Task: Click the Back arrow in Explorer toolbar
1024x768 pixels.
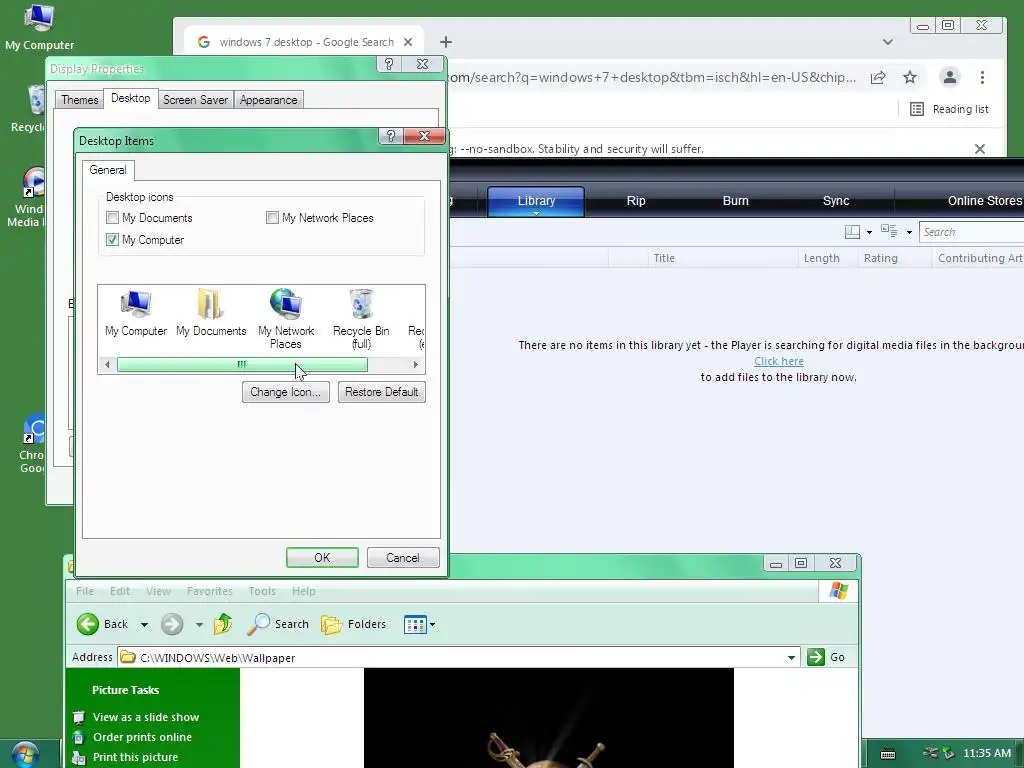Action: [x=88, y=624]
